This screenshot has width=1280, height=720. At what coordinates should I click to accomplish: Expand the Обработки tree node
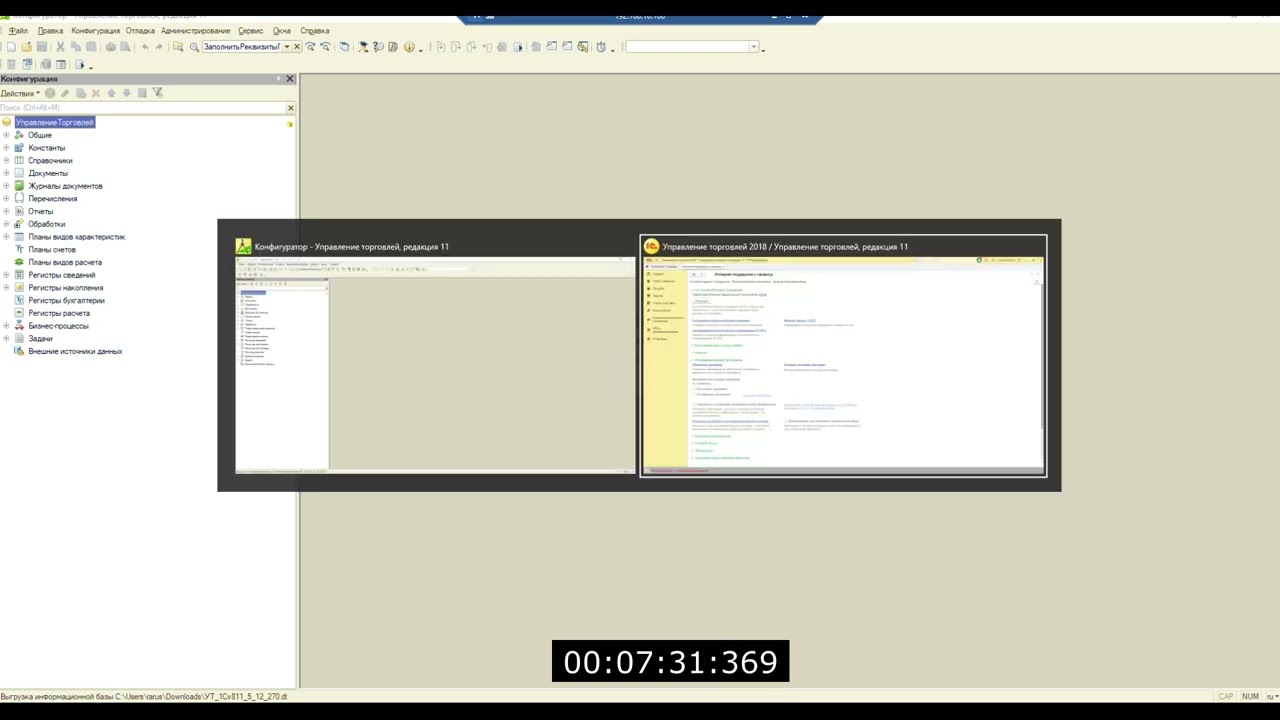click(x=6, y=224)
